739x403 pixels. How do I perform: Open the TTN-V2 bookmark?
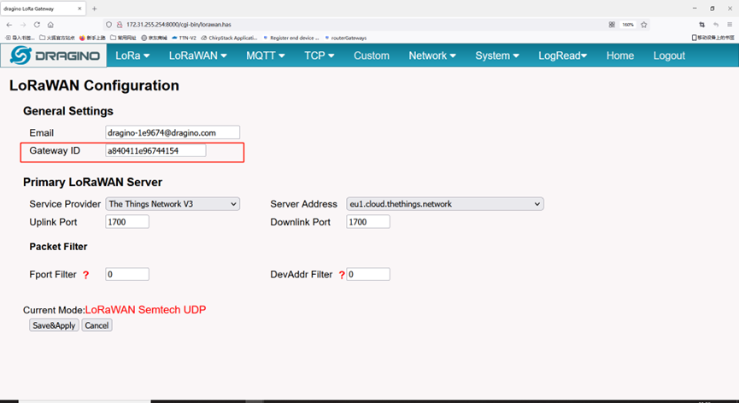pos(184,38)
